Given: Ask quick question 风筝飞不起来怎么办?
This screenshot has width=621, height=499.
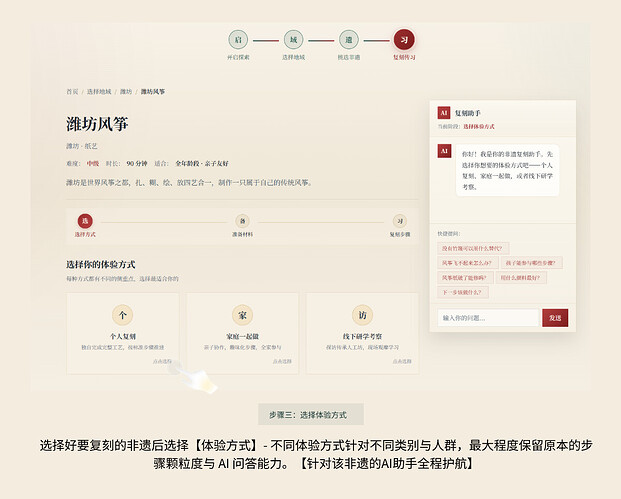Looking at the screenshot, I should point(467,263).
